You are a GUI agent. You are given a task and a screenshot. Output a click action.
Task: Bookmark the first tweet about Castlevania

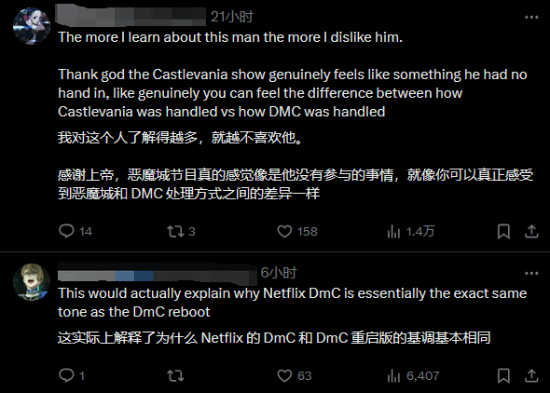[504, 231]
